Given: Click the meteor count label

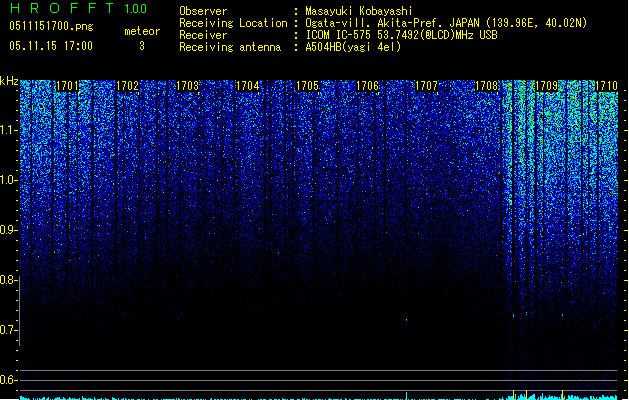Looking at the screenshot, I should pos(142,31).
